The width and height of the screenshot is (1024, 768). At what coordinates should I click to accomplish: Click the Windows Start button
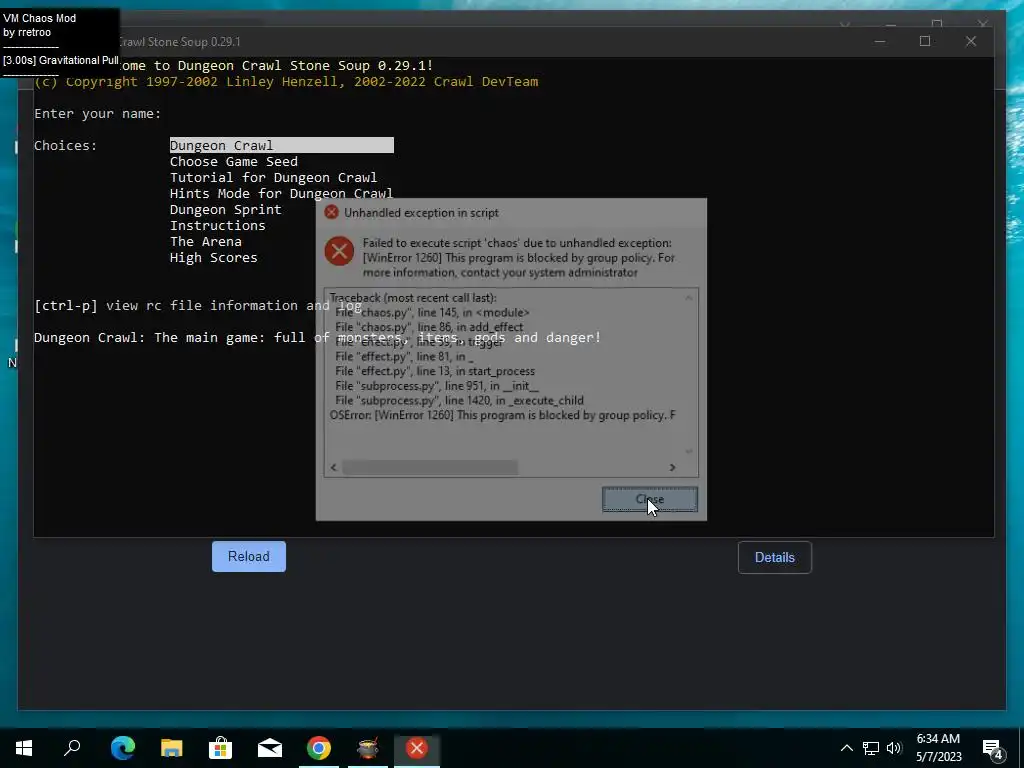coord(24,748)
